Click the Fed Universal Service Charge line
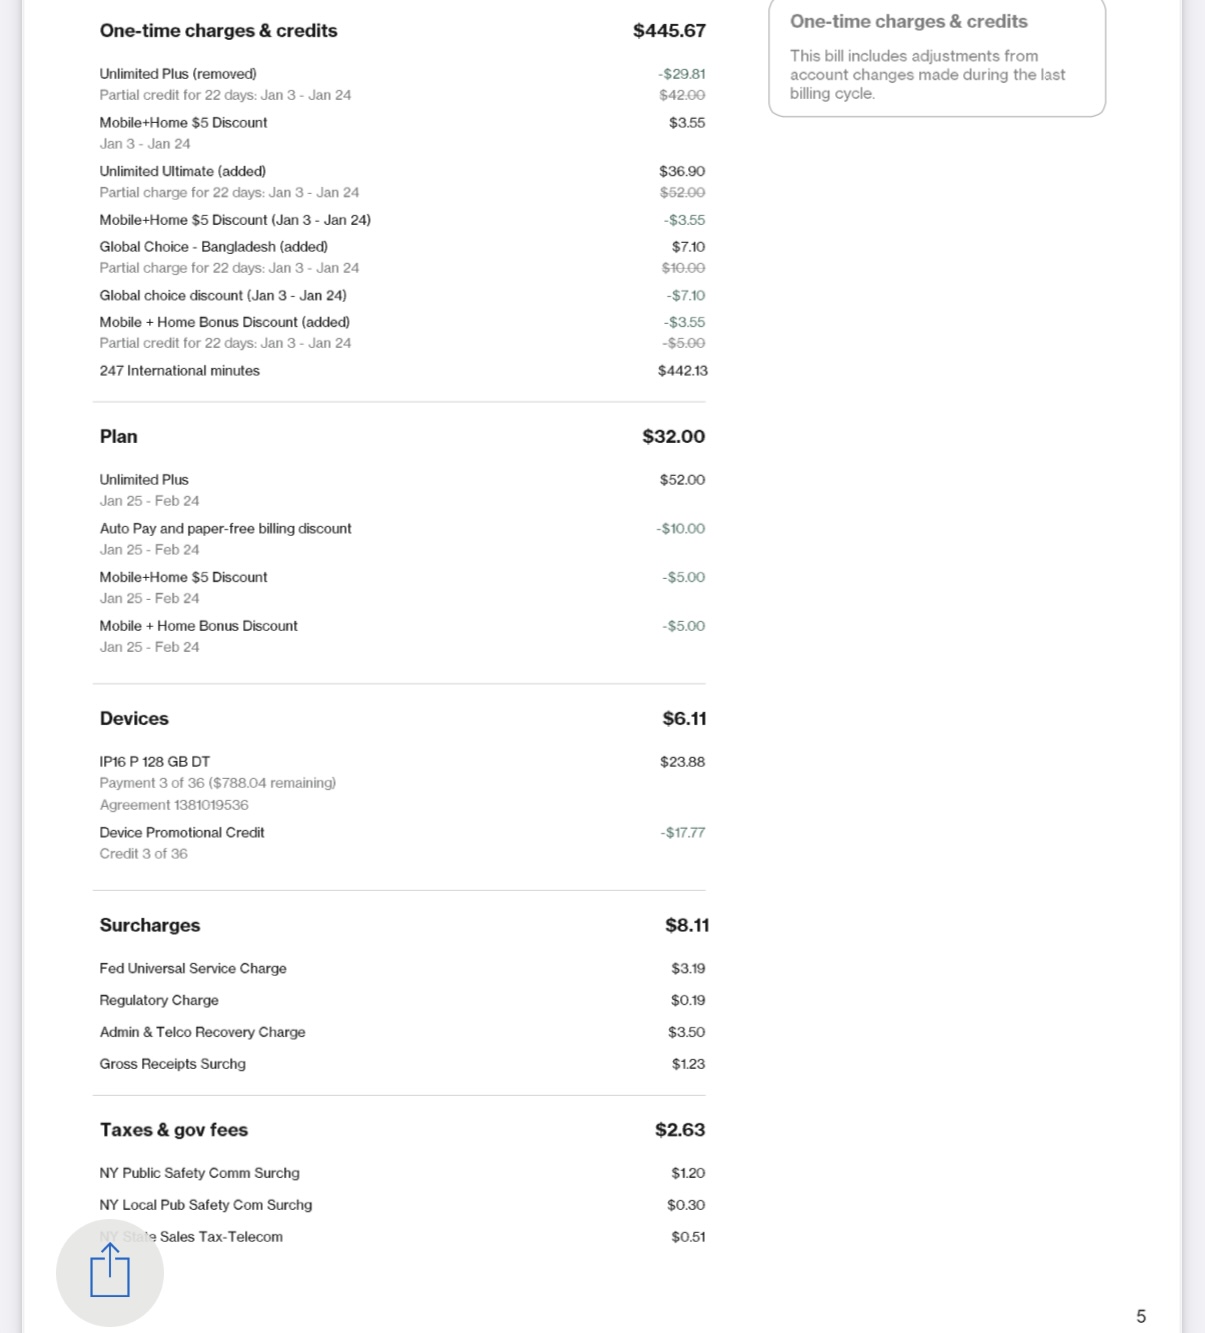1205x1333 pixels. [x=193, y=969]
